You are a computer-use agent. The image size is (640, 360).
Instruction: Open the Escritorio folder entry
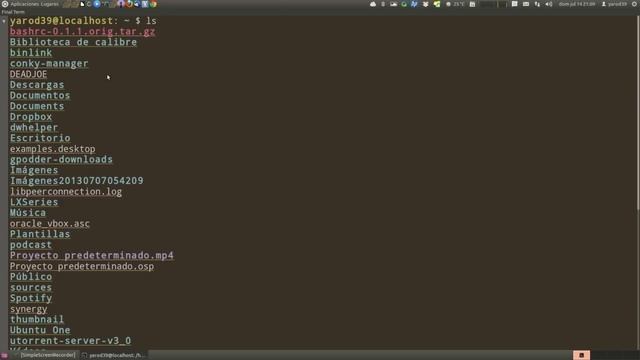click(40, 138)
